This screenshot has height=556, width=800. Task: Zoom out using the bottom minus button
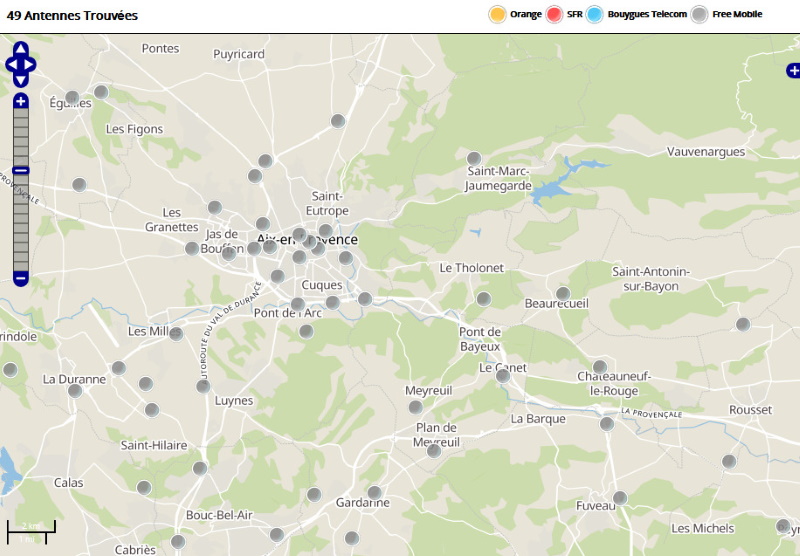point(21,277)
